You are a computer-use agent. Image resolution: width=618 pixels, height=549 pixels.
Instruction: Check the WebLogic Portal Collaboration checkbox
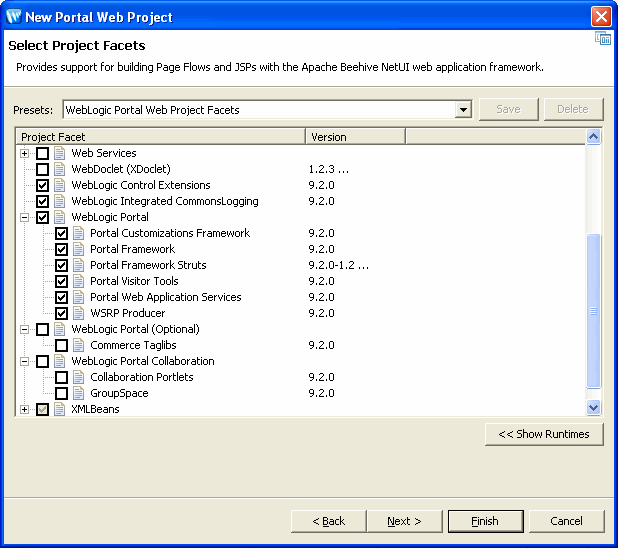click(x=43, y=361)
